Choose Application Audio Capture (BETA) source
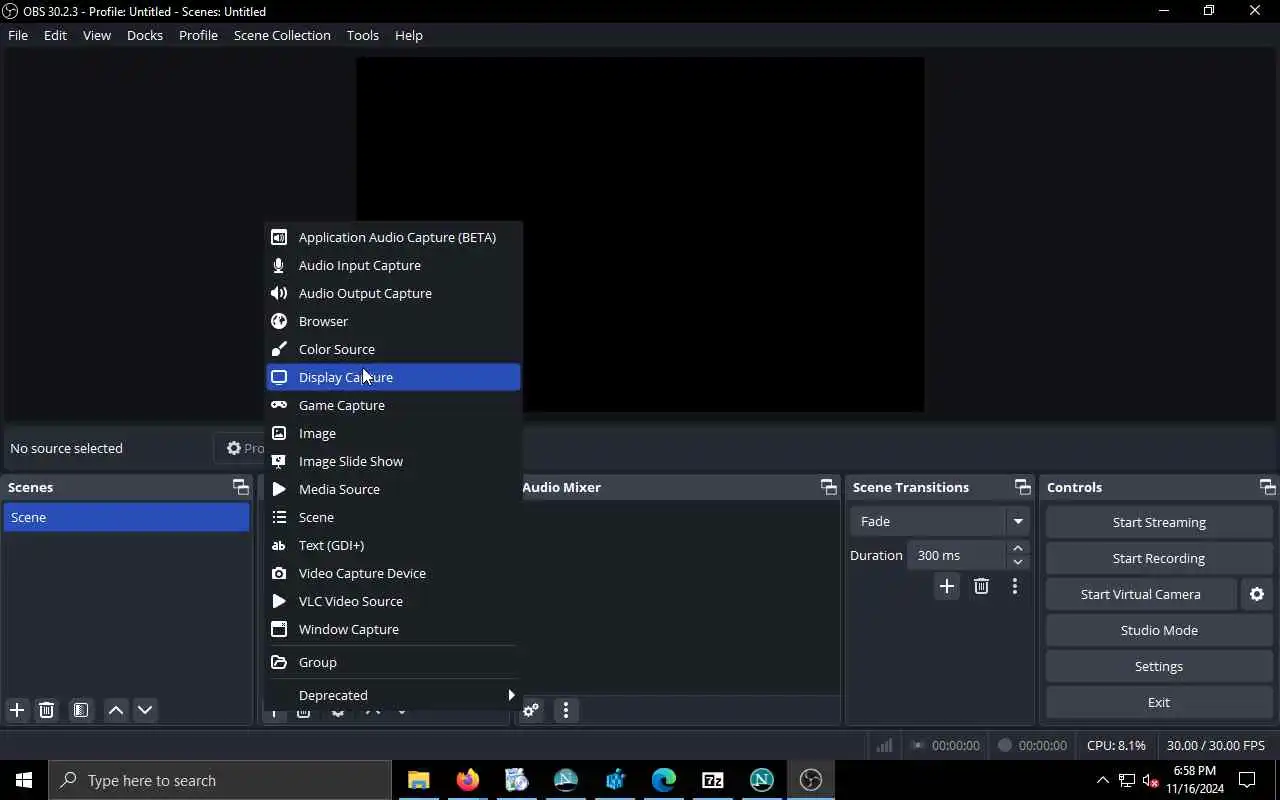Viewport: 1280px width, 800px height. pos(393,237)
